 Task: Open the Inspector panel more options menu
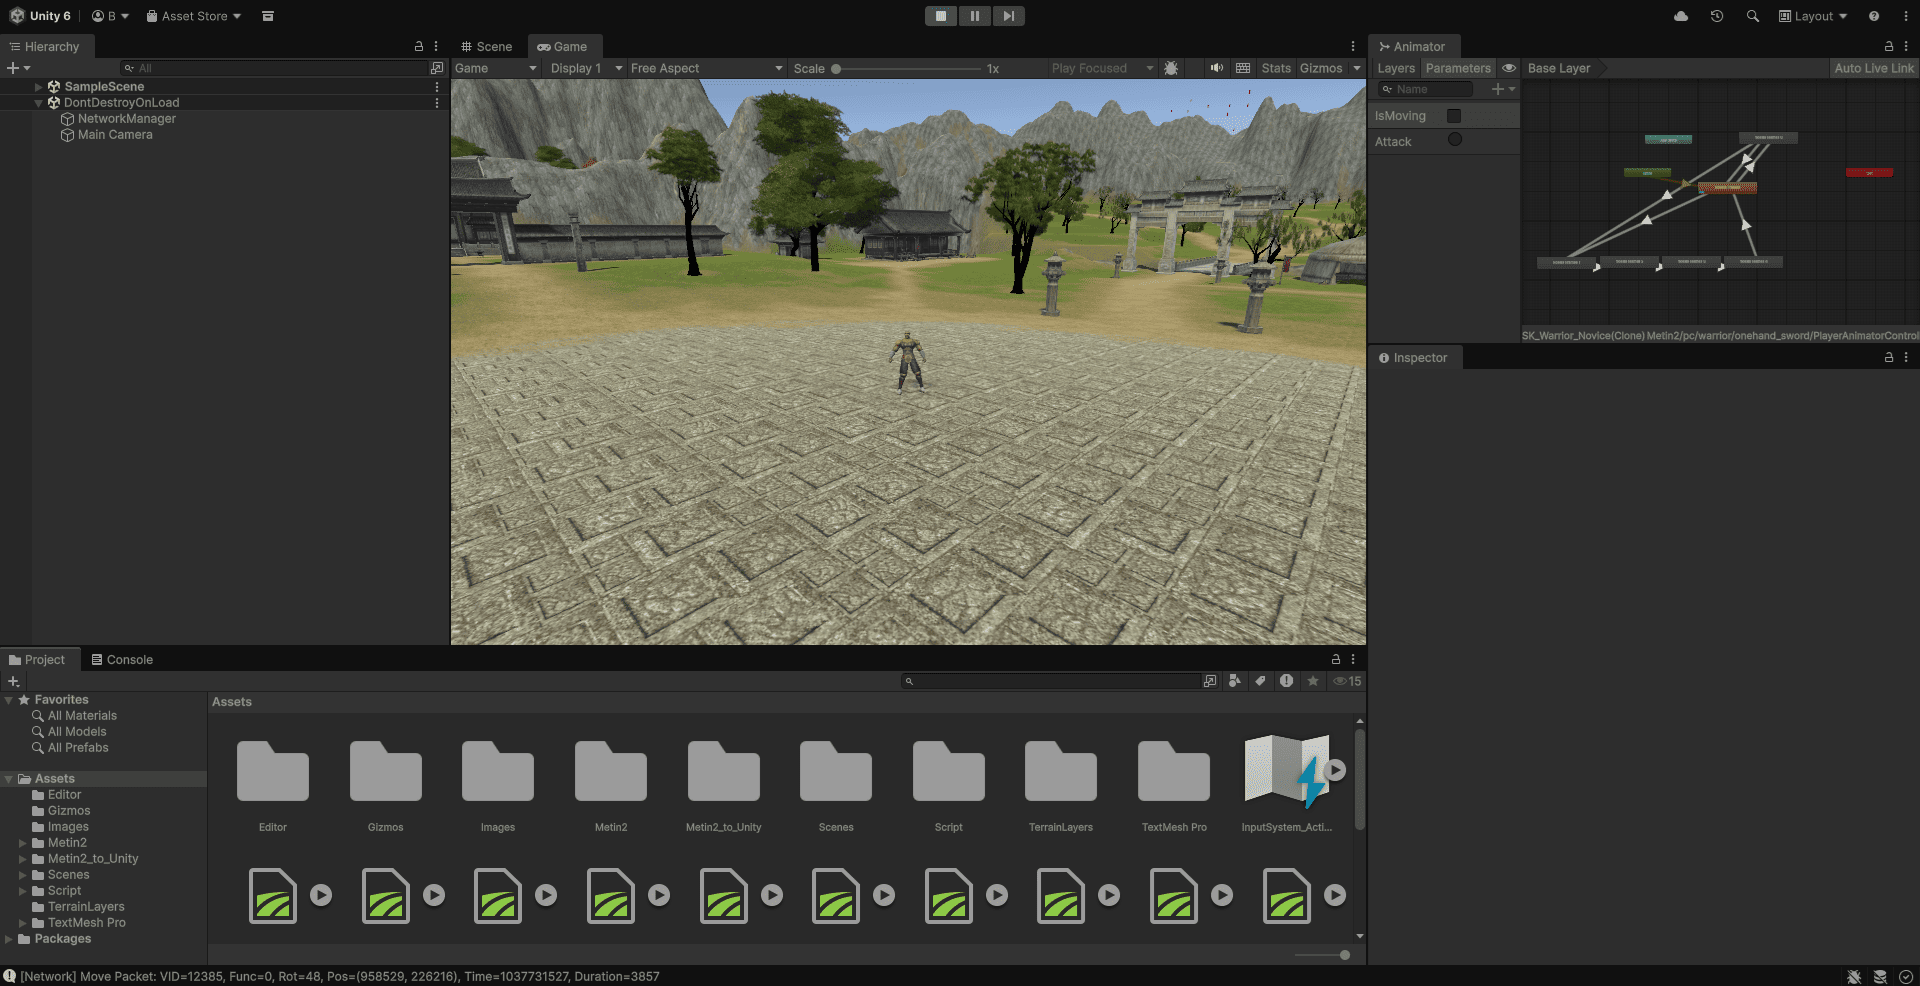pyautogui.click(x=1906, y=358)
